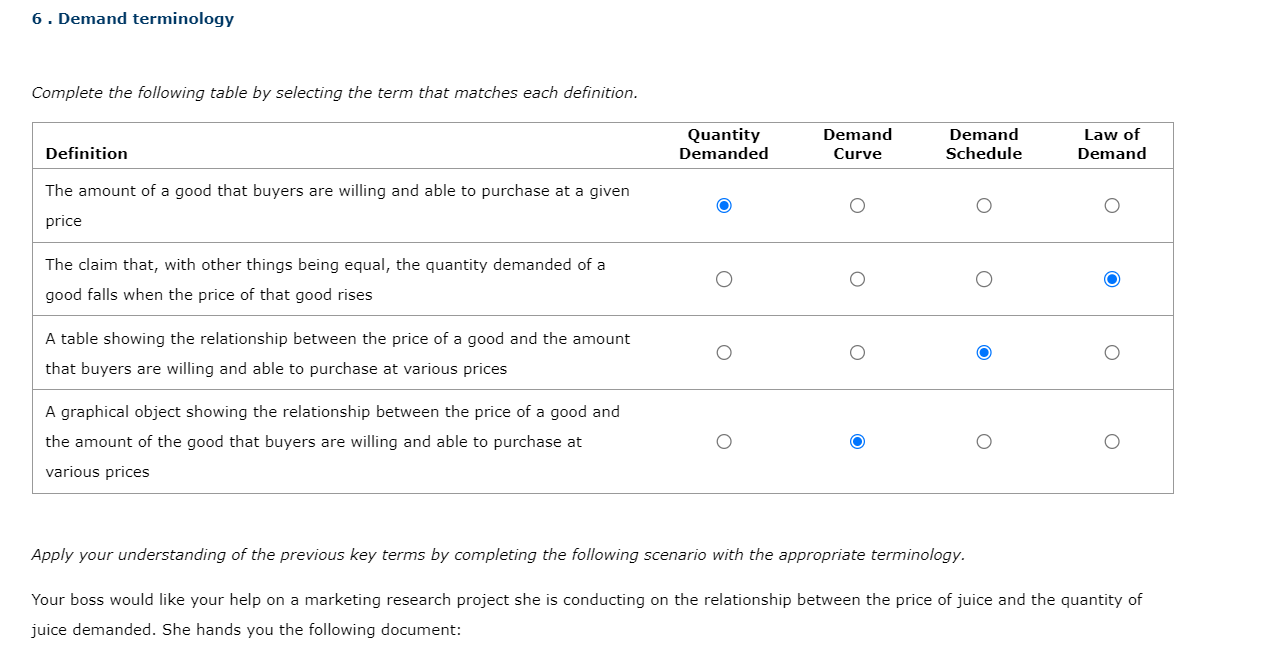Click the Law of Demand column header

[x=1112, y=144]
